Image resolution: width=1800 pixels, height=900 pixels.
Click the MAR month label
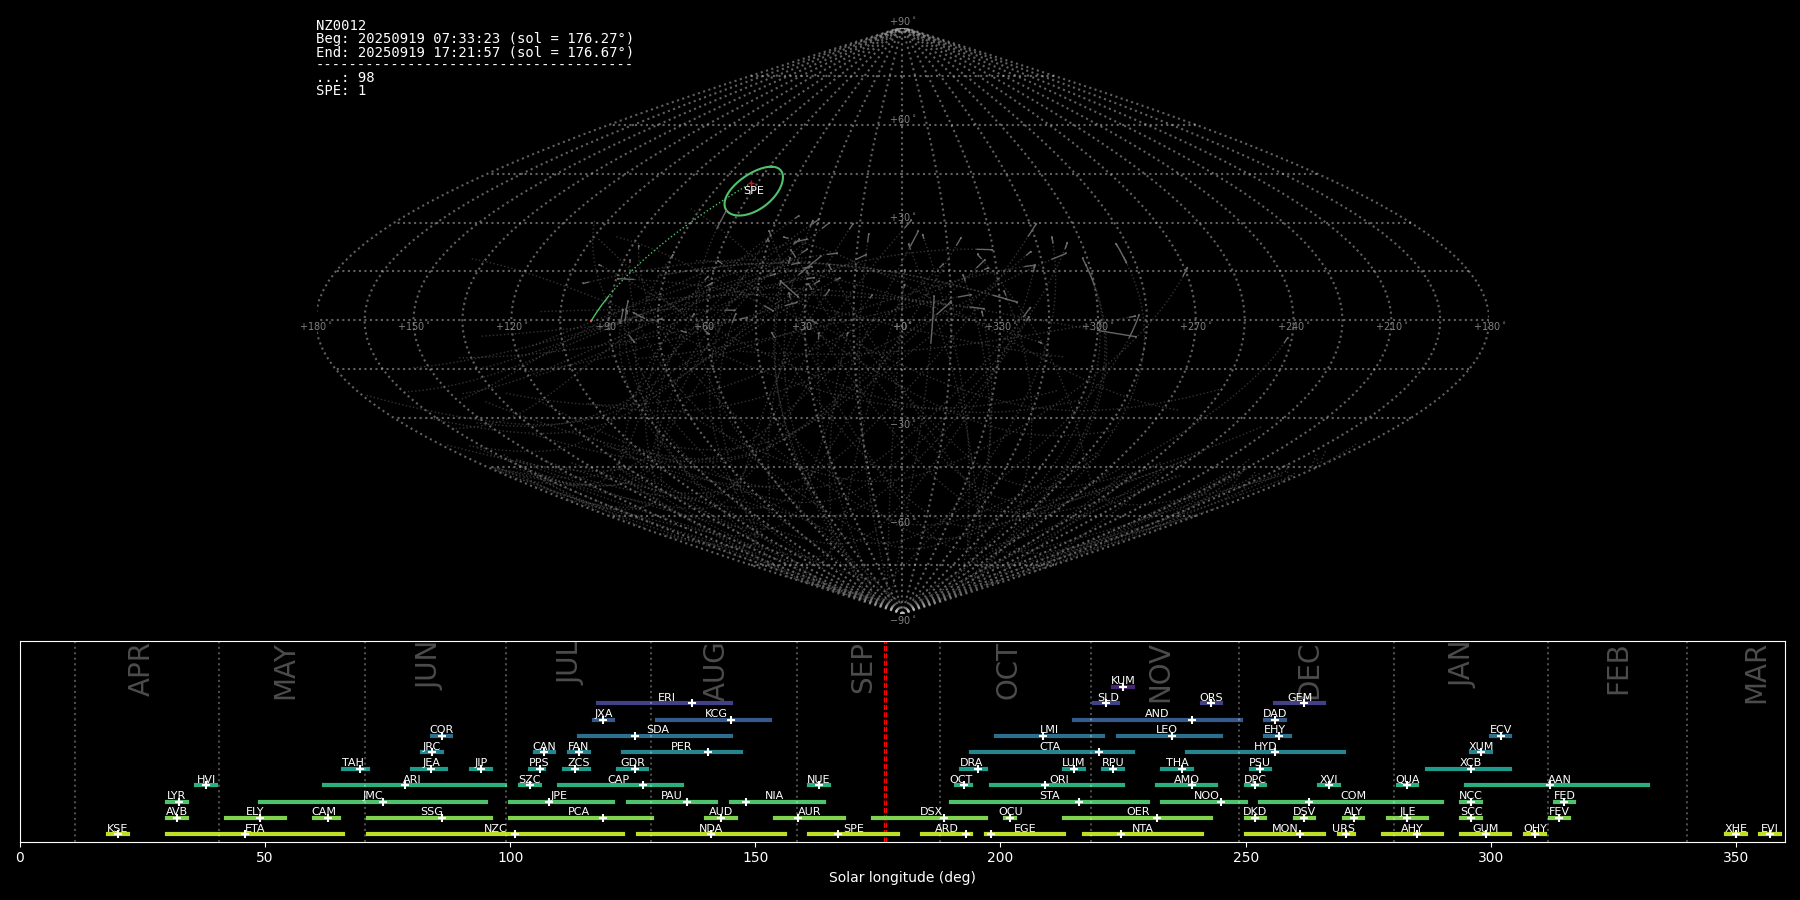point(1756,674)
